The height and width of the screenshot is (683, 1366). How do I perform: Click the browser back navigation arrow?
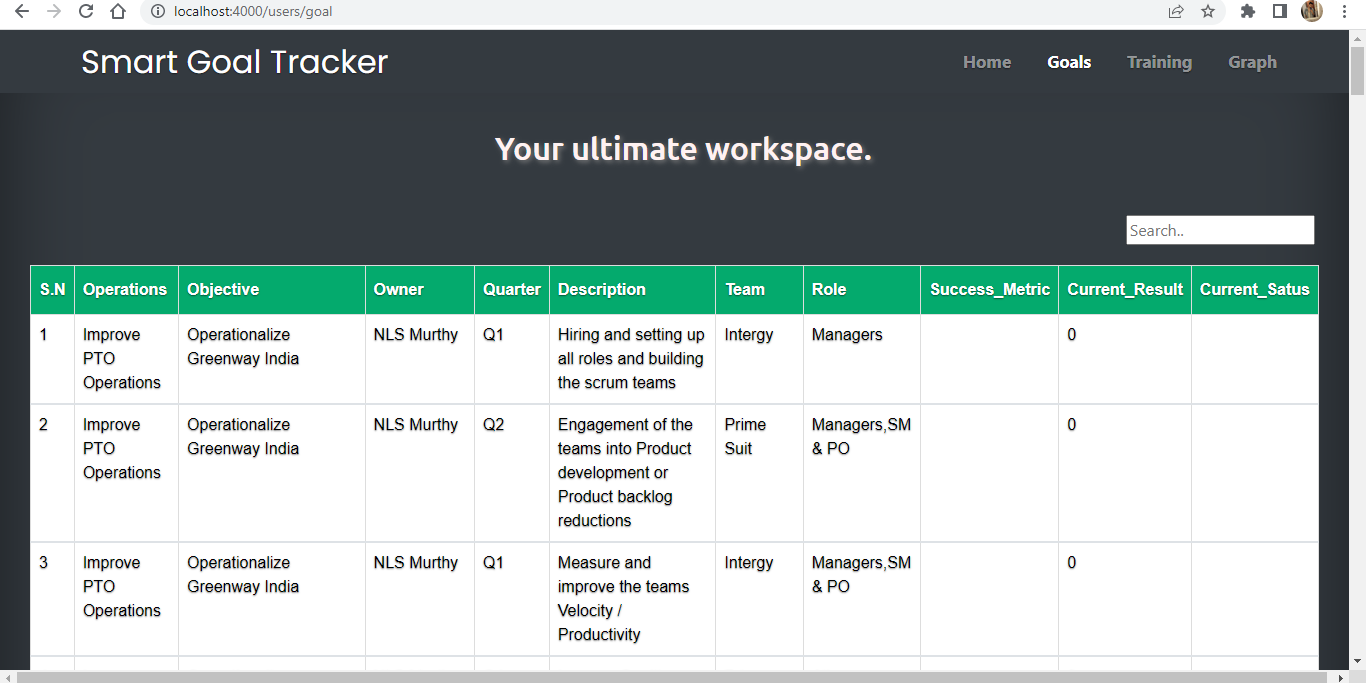[x=22, y=12]
